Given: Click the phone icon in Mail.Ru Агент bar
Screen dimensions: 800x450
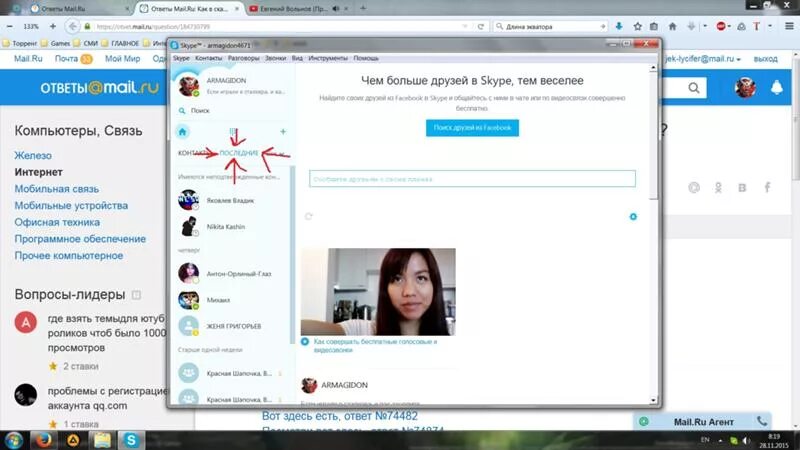Looking at the screenshot, I should pyautogui.click(x=762, y=421).
